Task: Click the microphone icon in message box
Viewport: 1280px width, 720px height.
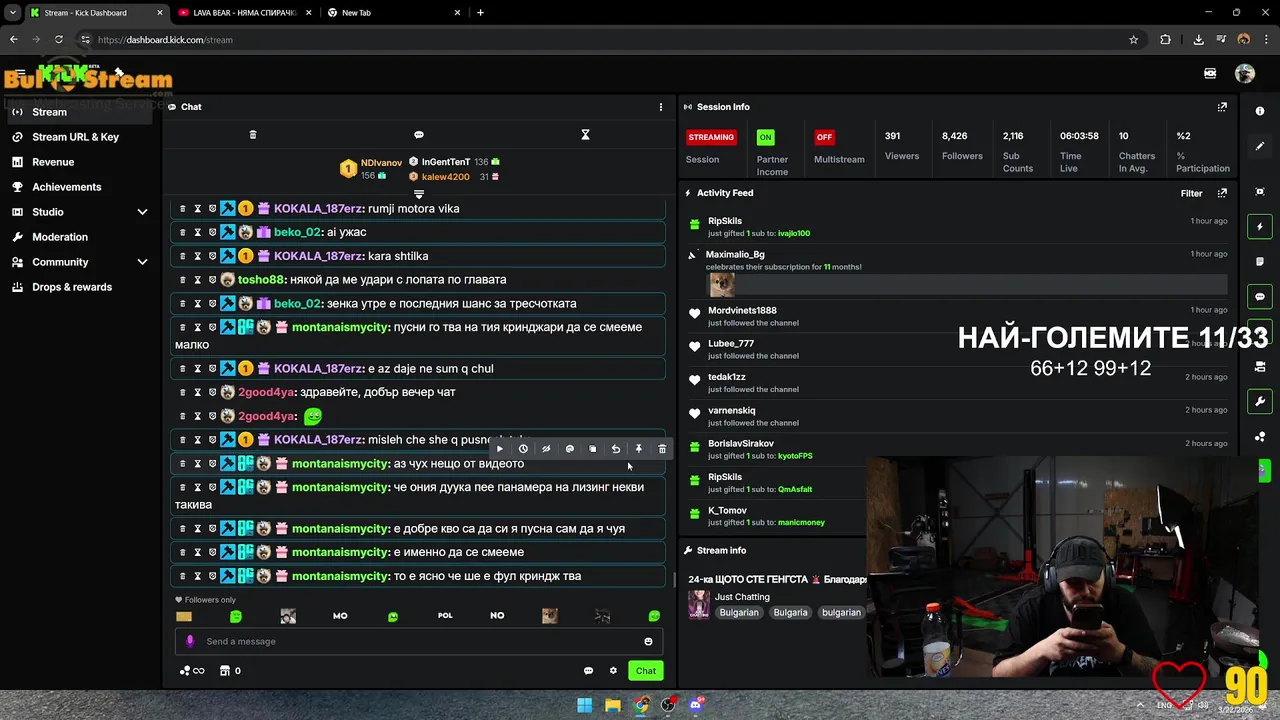Action: pos(190,642)
